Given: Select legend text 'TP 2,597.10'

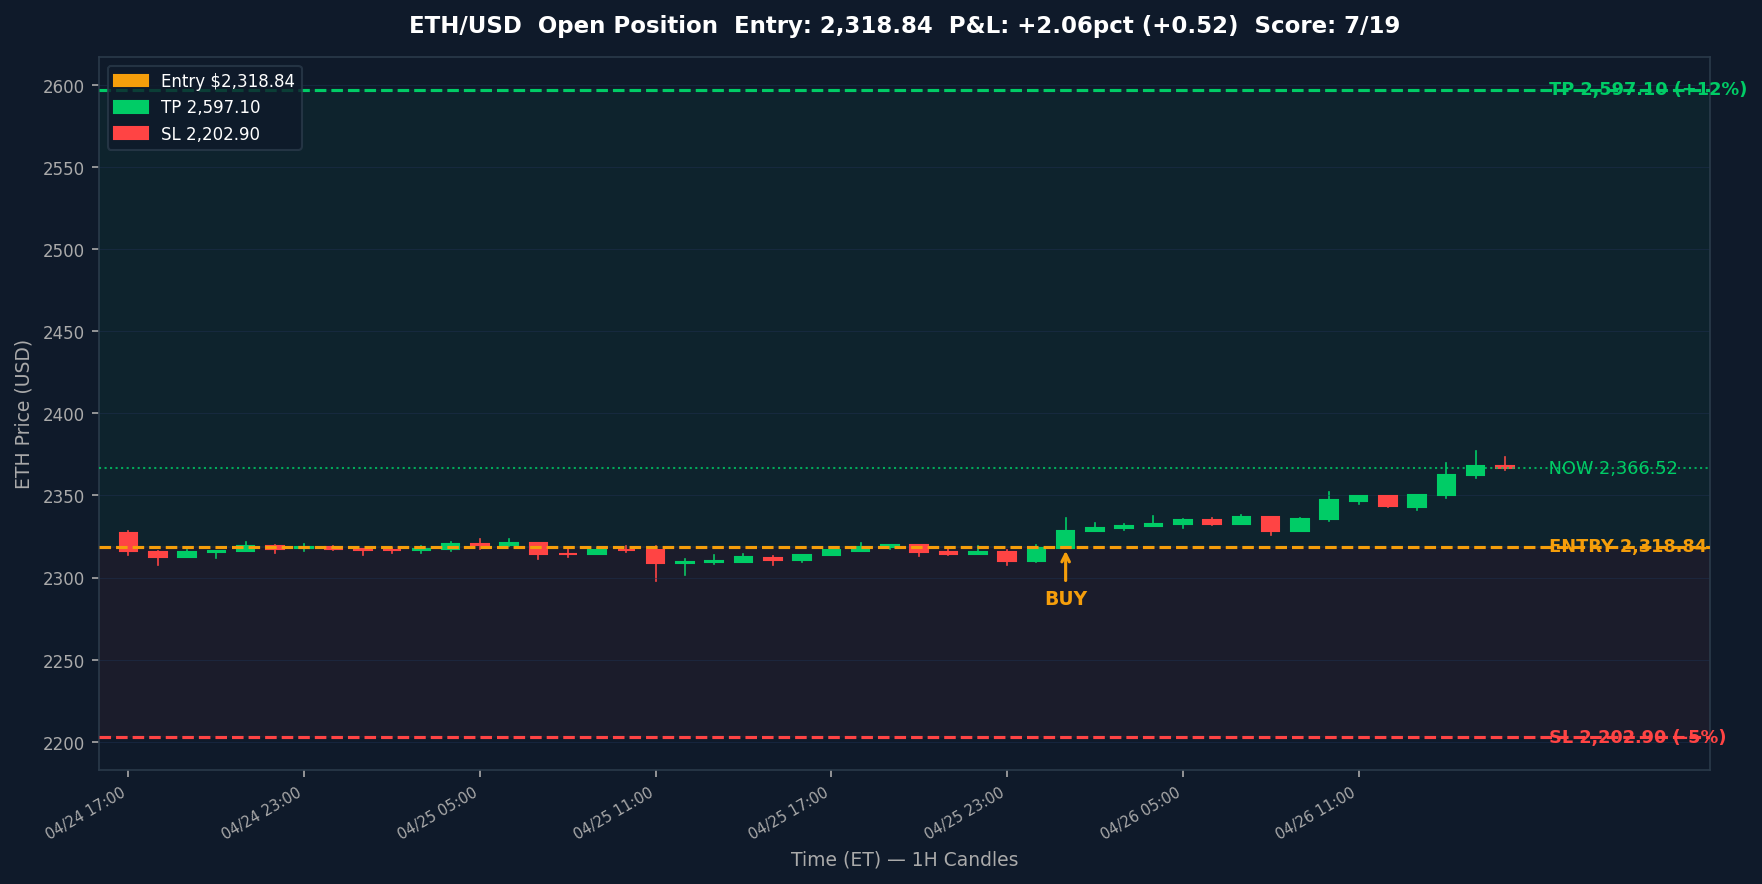Looking at the screenshot, I should (211, 107).
